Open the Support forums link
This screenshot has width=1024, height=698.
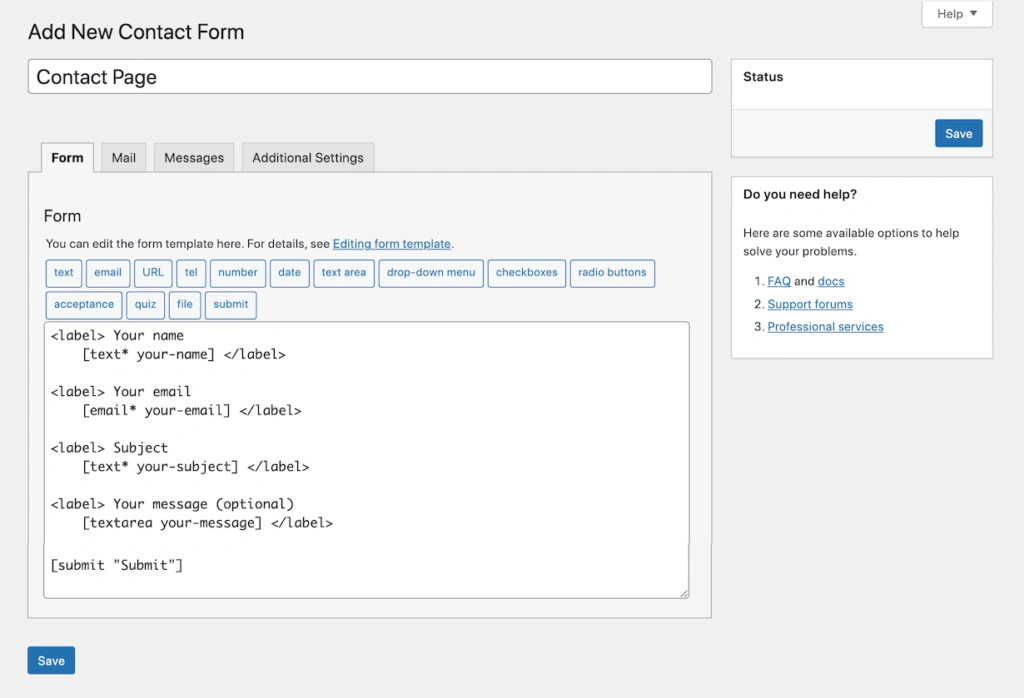point(810,304)
